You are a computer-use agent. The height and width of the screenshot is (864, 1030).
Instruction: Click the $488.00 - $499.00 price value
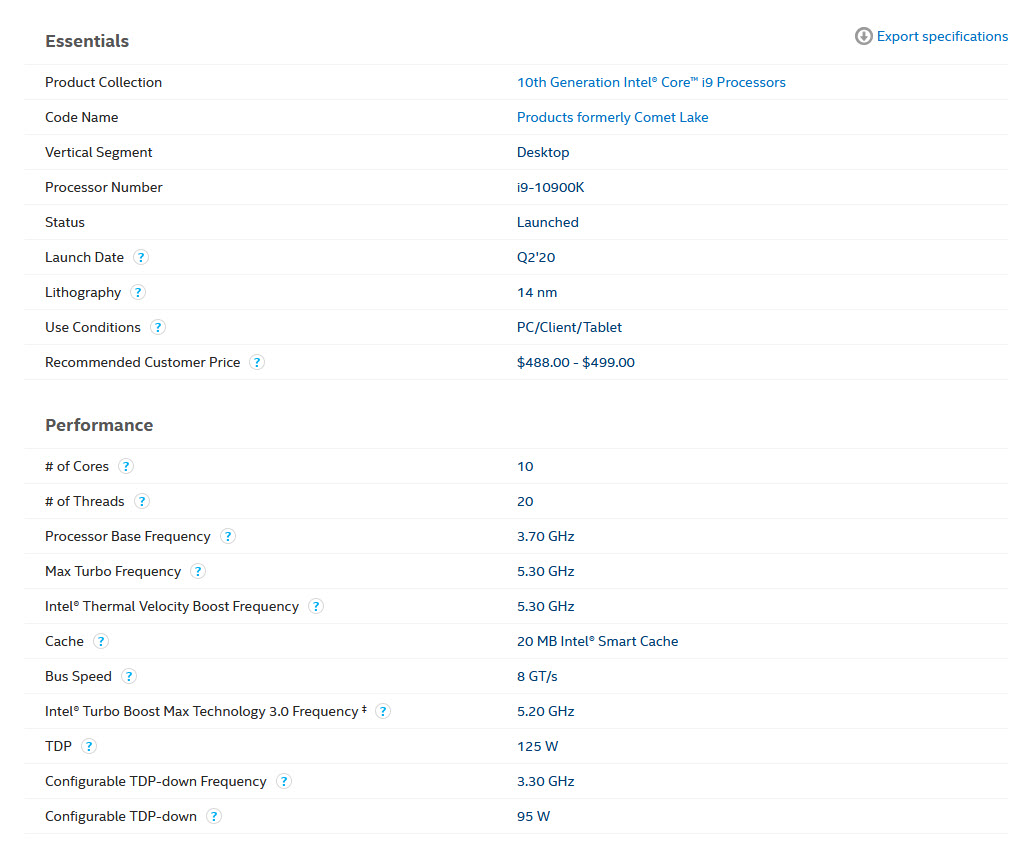(575, 362)
